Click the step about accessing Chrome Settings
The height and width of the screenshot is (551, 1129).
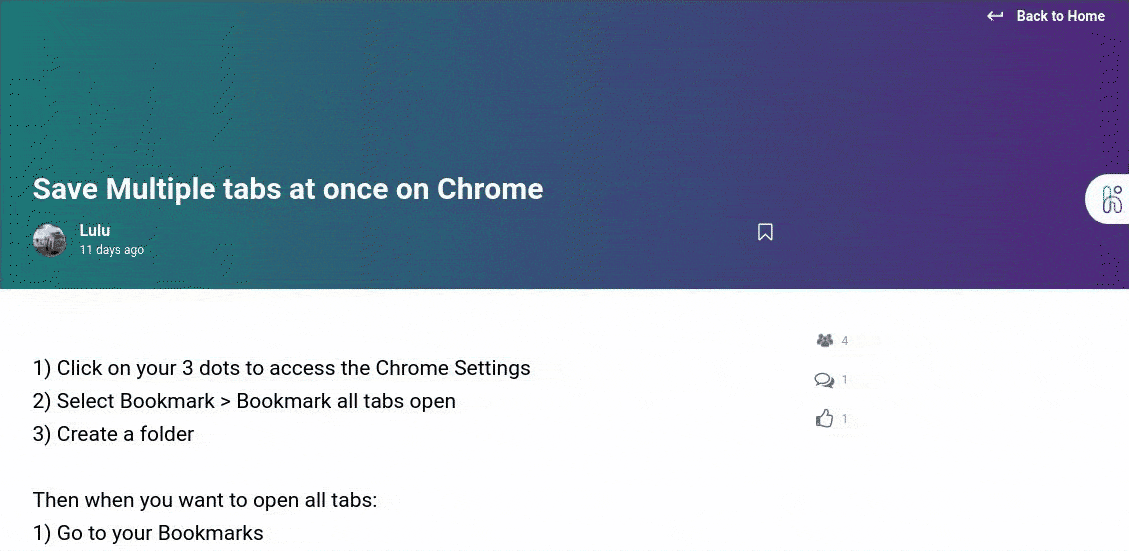click(282, 368)
